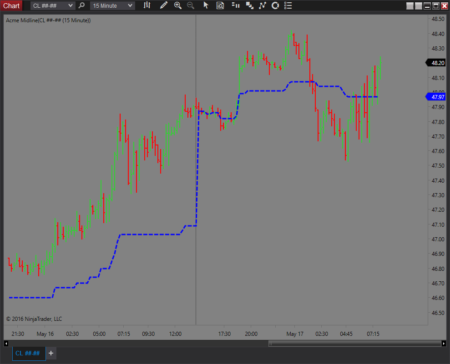Click the blue 47.97 price marker
This screenshot has height=364, width=450.
pos(436,97)
